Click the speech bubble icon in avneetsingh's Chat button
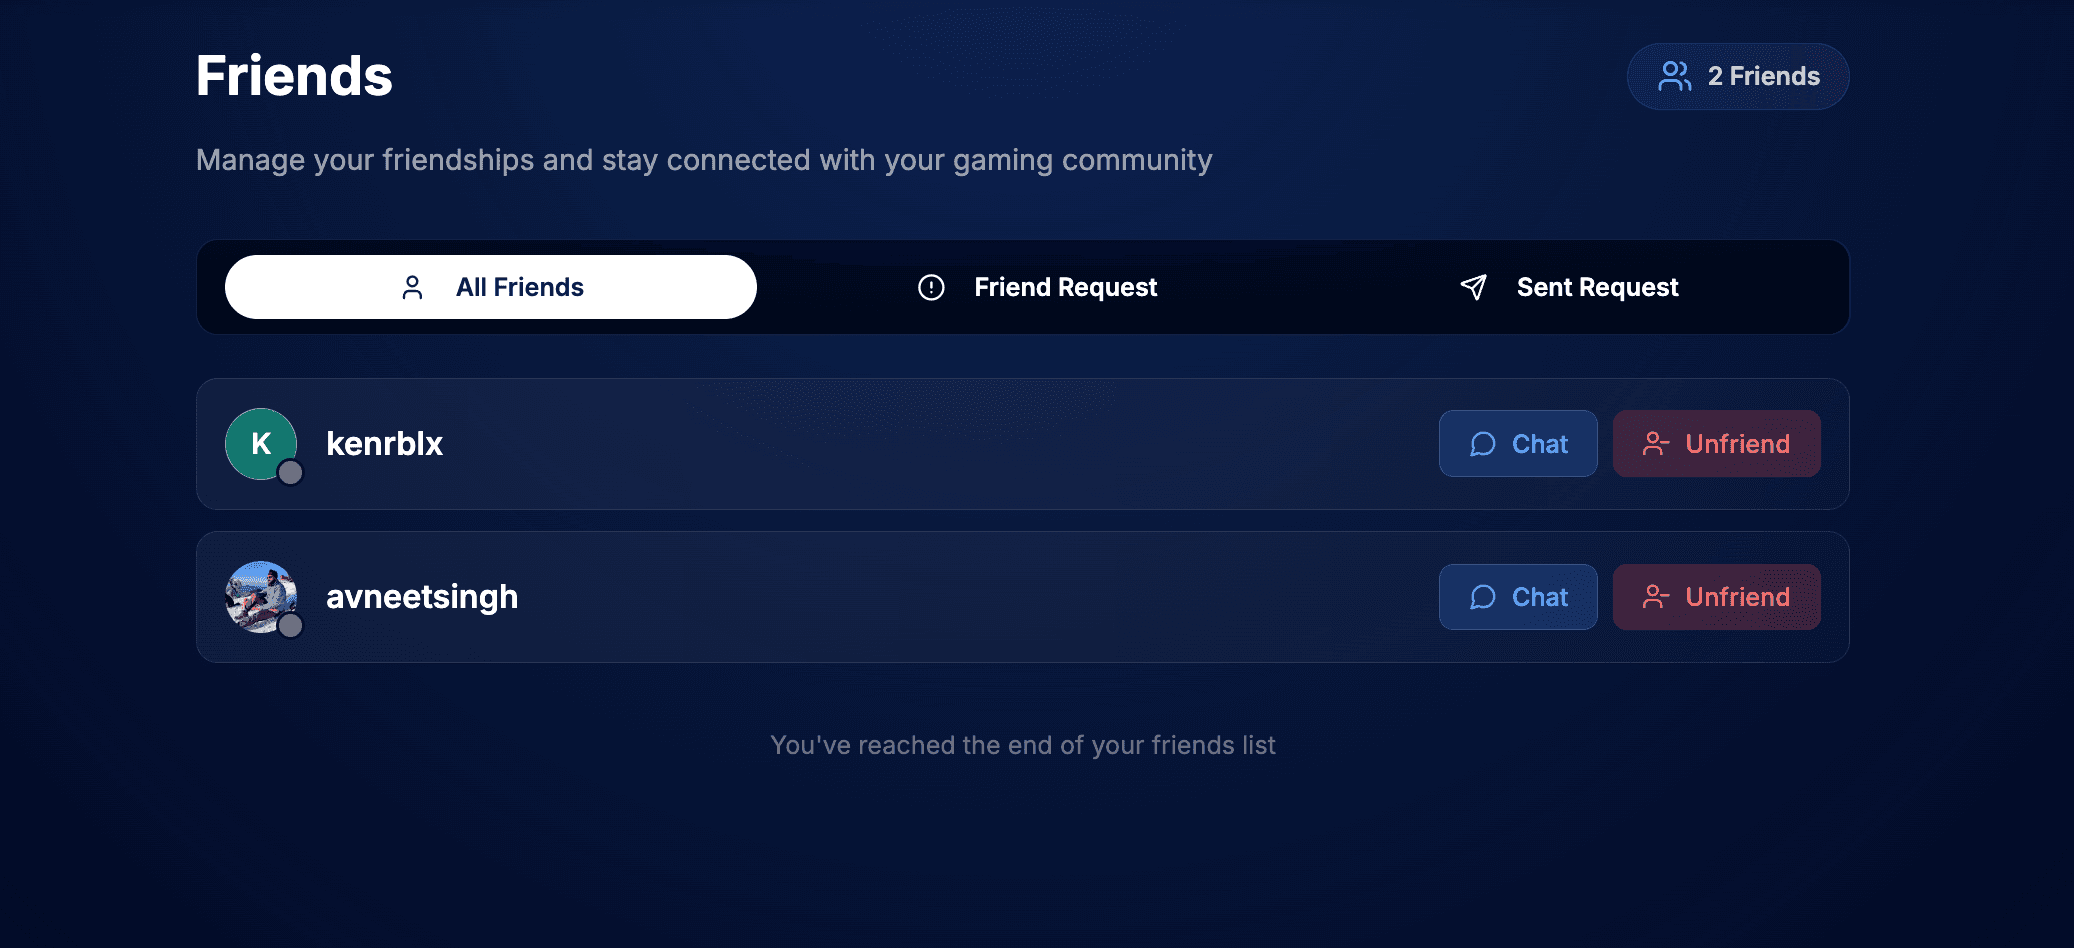Viewport: 2074px width, 948px height. click(x=1483, y=597)
